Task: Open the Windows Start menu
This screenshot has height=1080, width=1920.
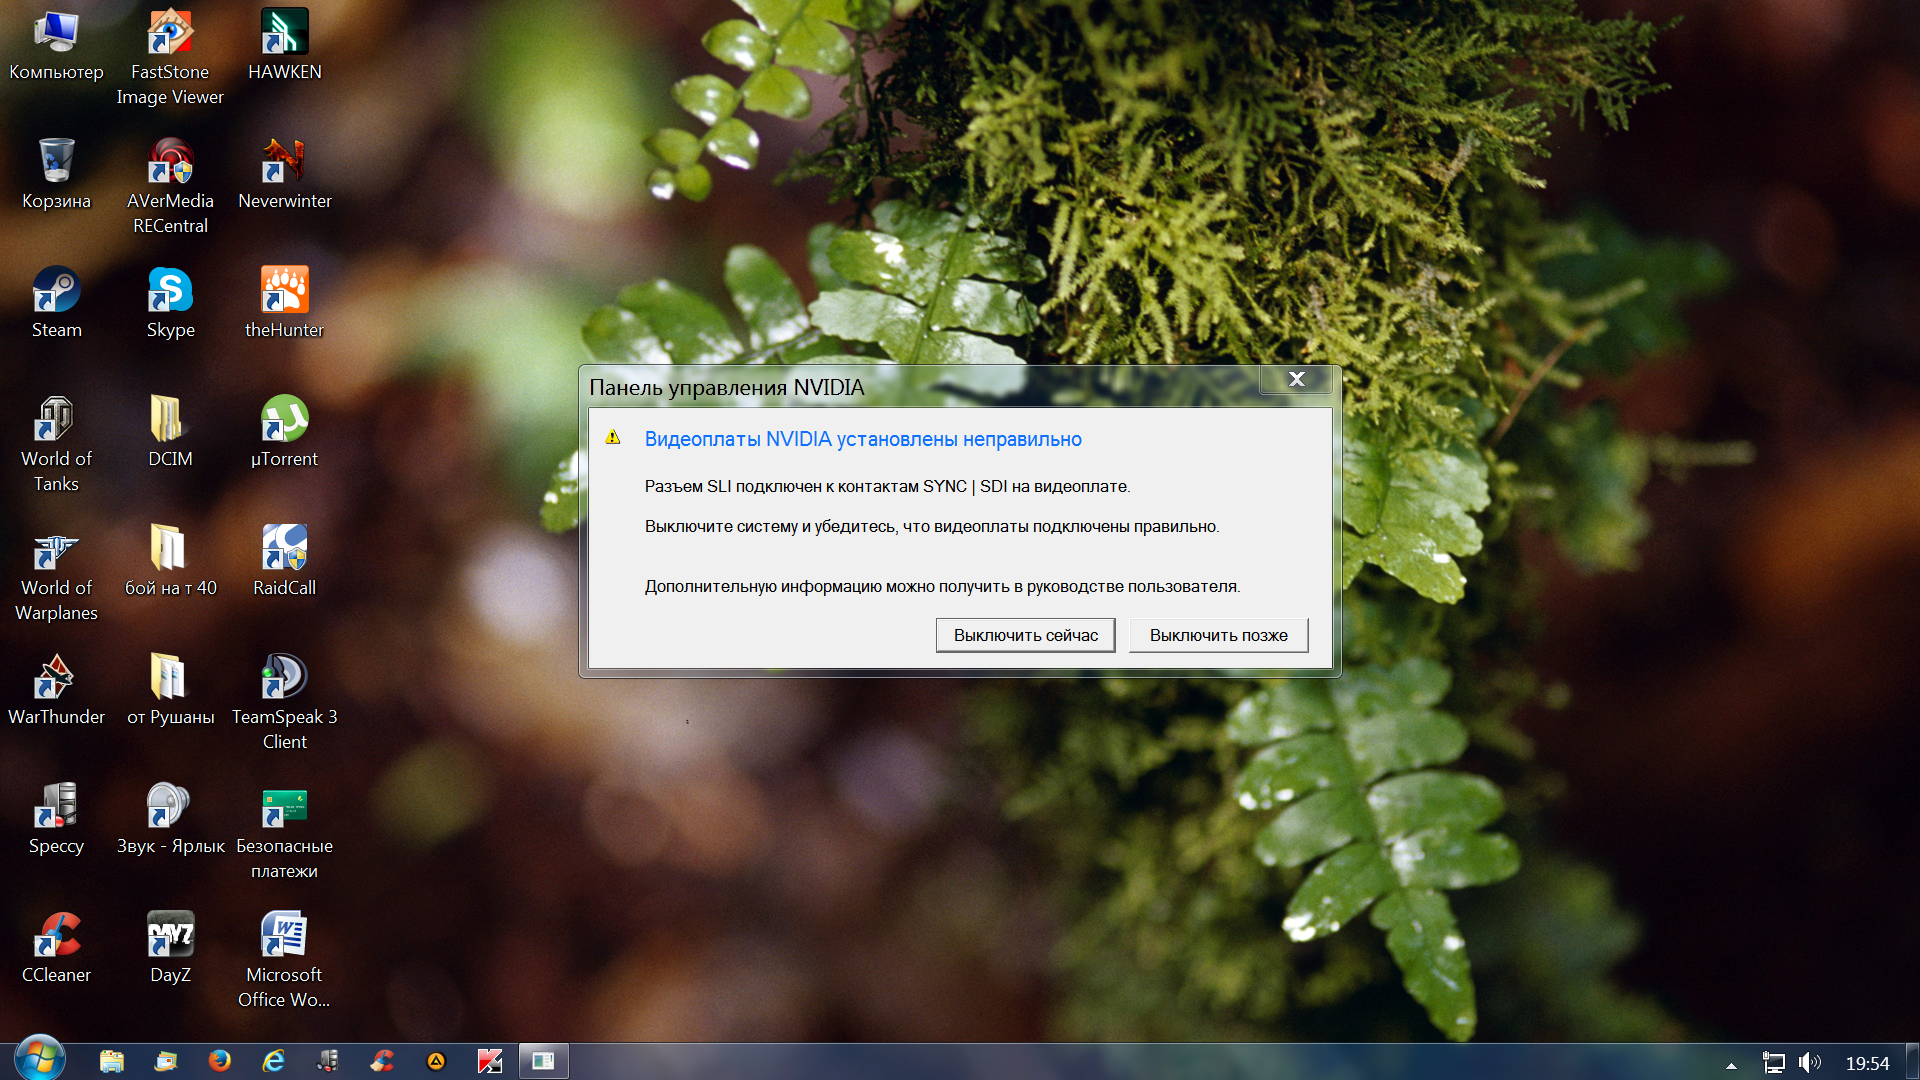Action: coord(40,1060)
